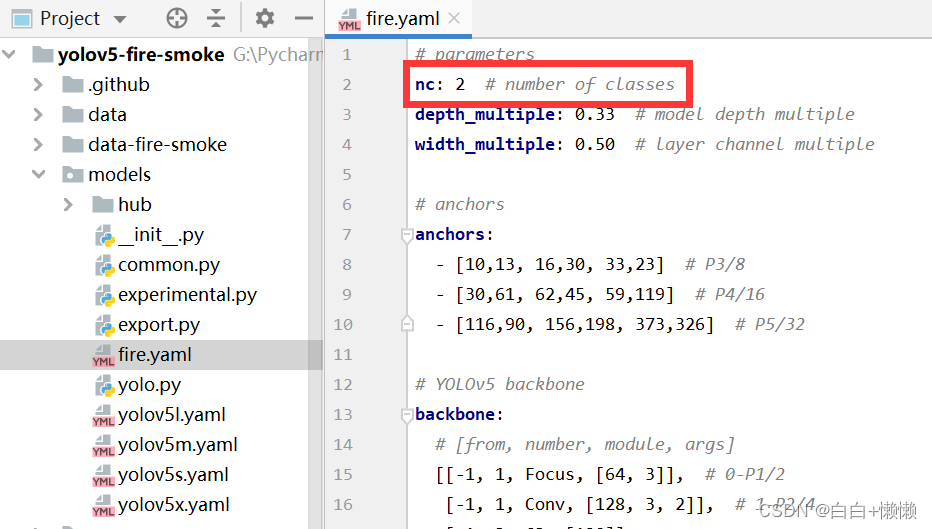Click line number 12 in the gutter

click(x=343, y=385)
